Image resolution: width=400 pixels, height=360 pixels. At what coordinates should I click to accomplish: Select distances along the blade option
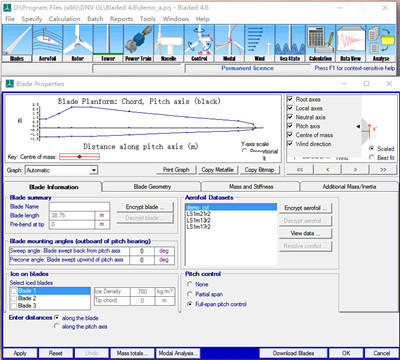(56, 318)
